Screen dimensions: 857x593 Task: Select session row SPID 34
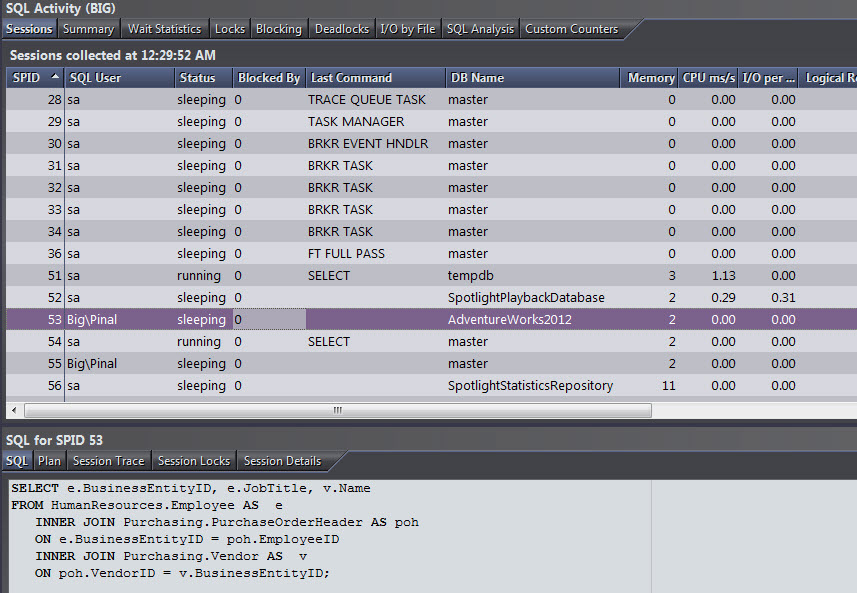click(432, 231)
